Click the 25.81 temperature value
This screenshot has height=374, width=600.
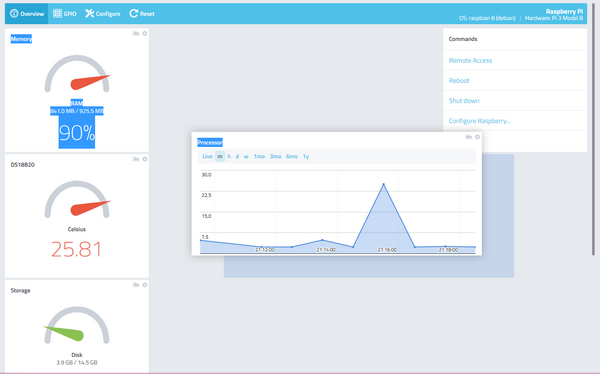(77, 249)
